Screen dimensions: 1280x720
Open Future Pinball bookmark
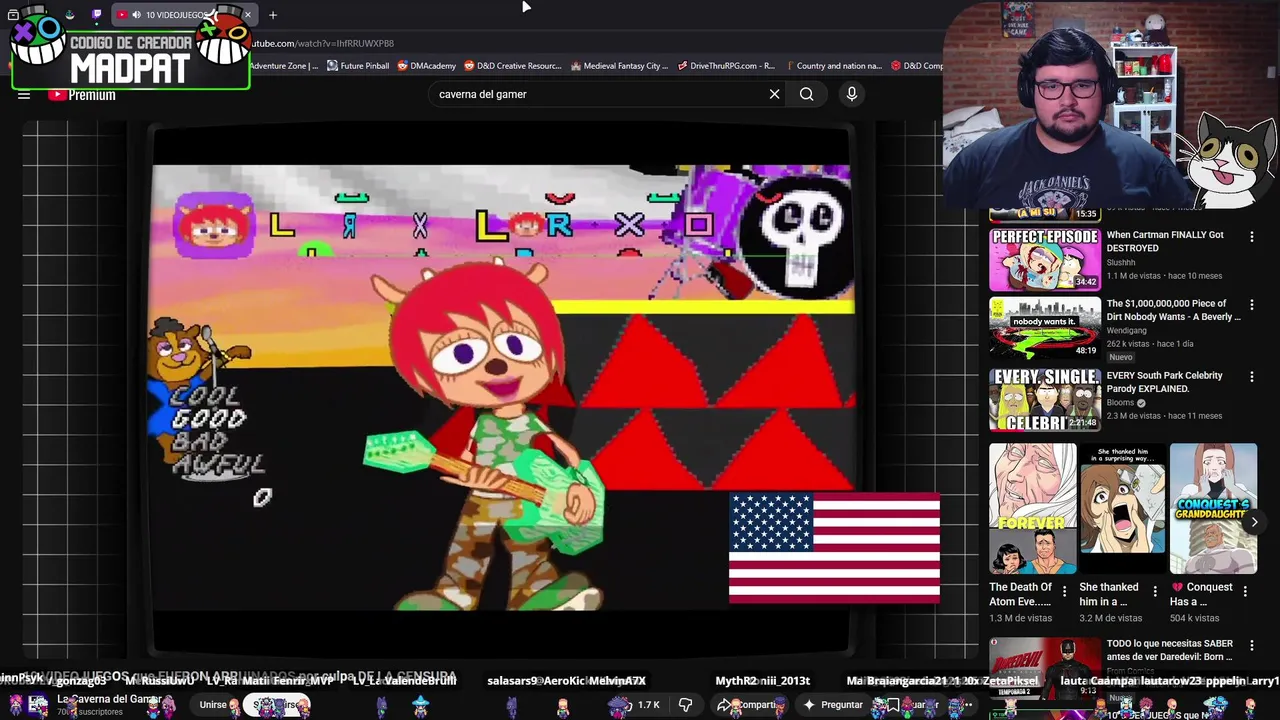[x=357, y=66]
